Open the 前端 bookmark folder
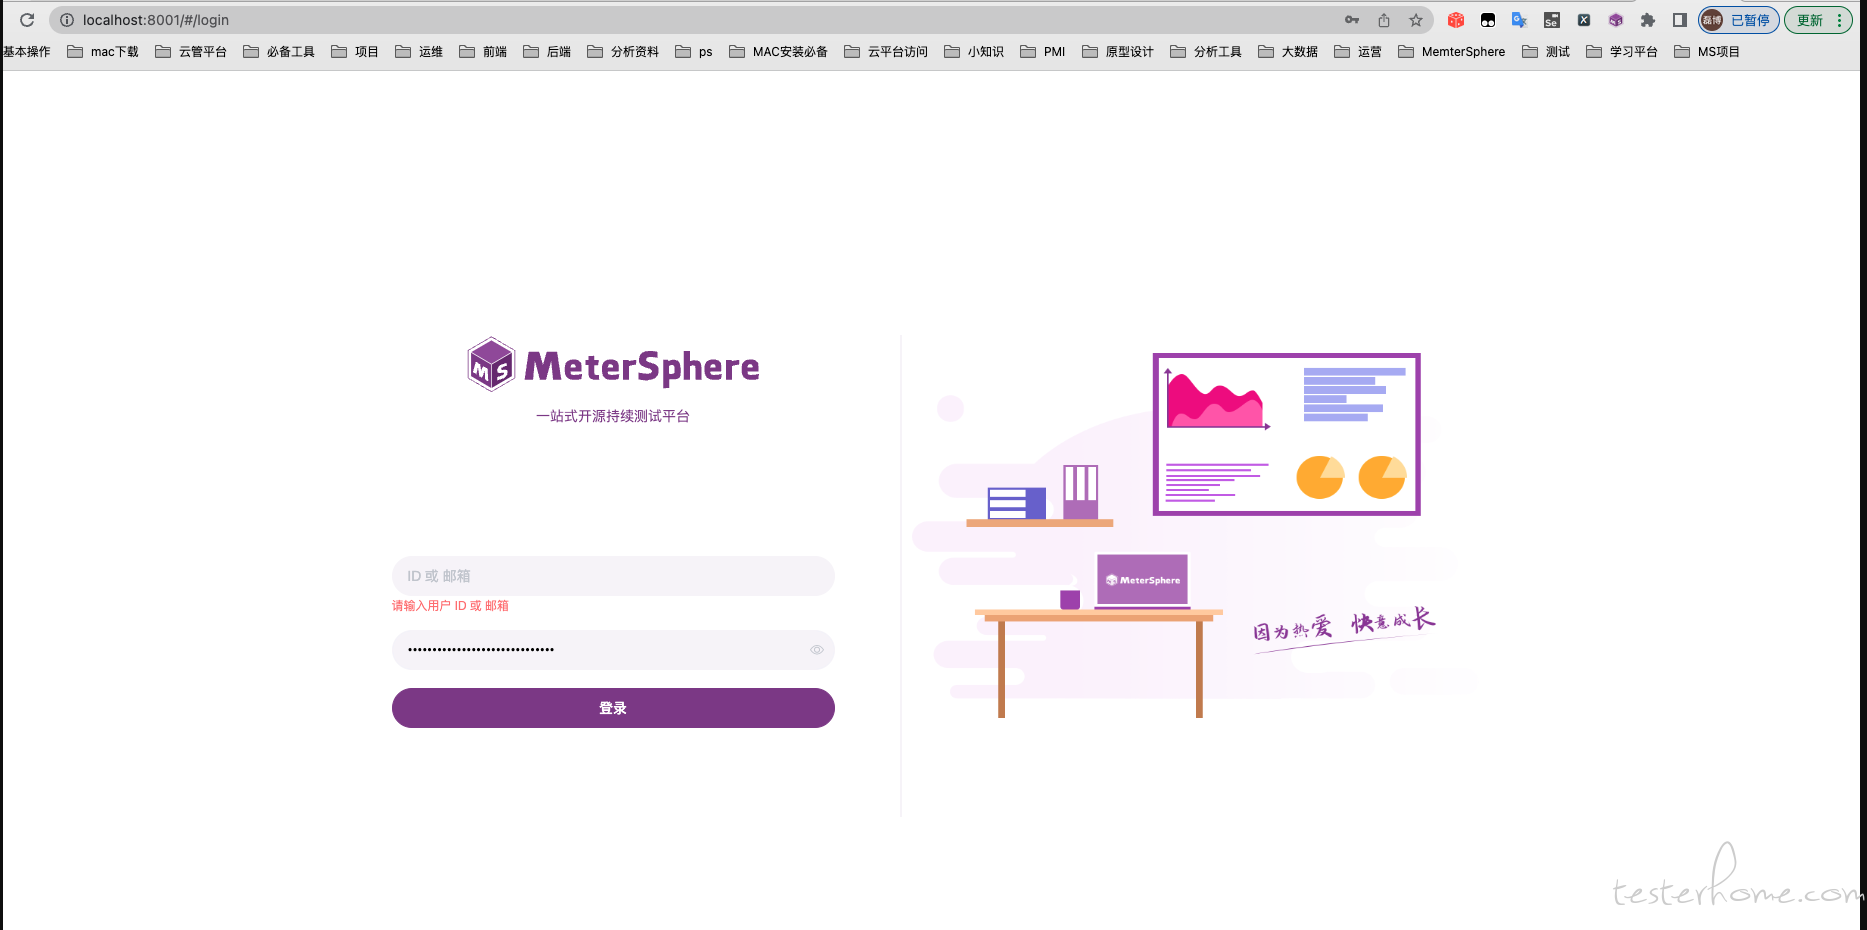Image resolution: width=1867 pixels, height=930 pixels. (483, 52)
